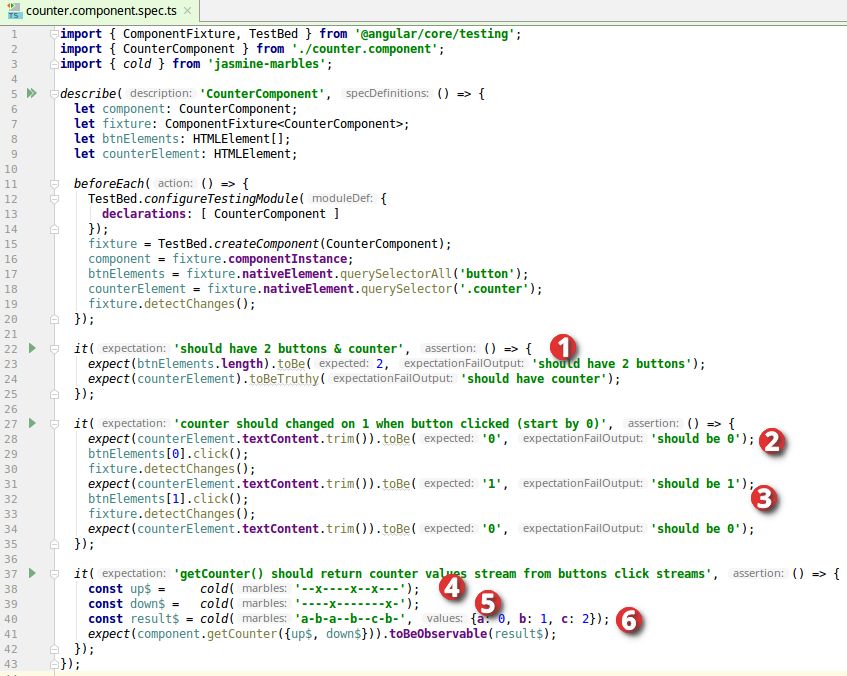Click line number 10 in the gutter
The height and width of the screenshot is (676, 847).
pyautogui.click(x=11, y=169)
